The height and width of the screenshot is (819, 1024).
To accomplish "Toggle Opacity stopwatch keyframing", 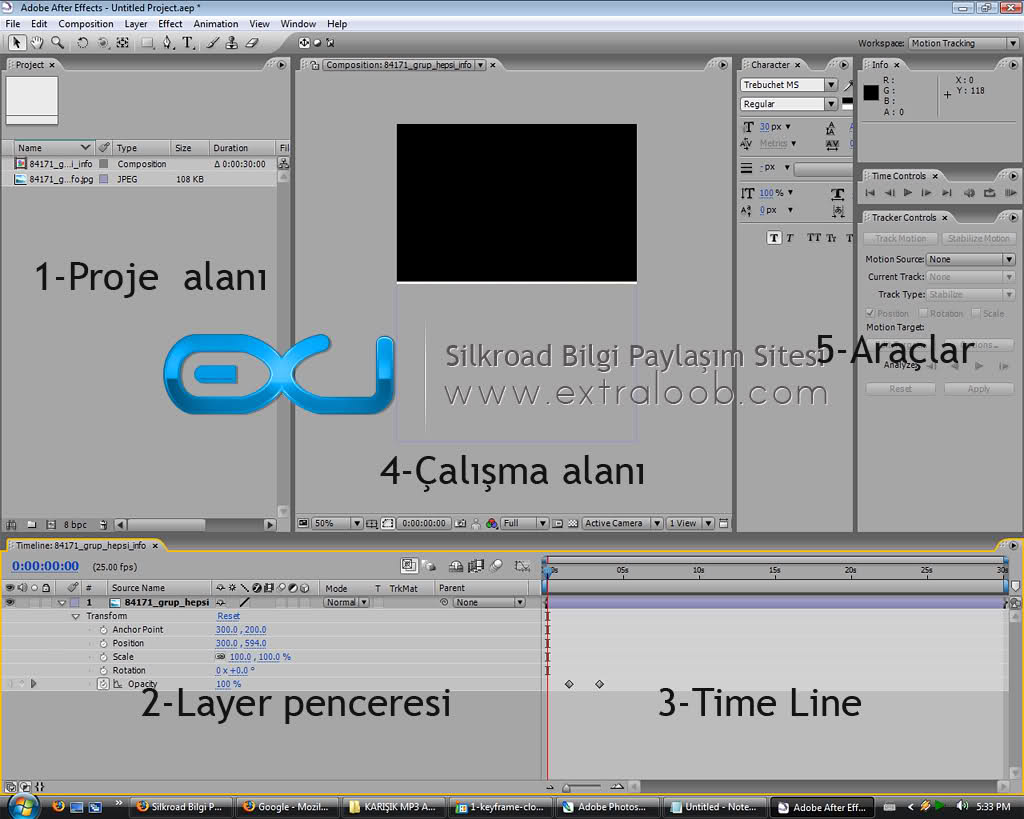I will (103, 684).
